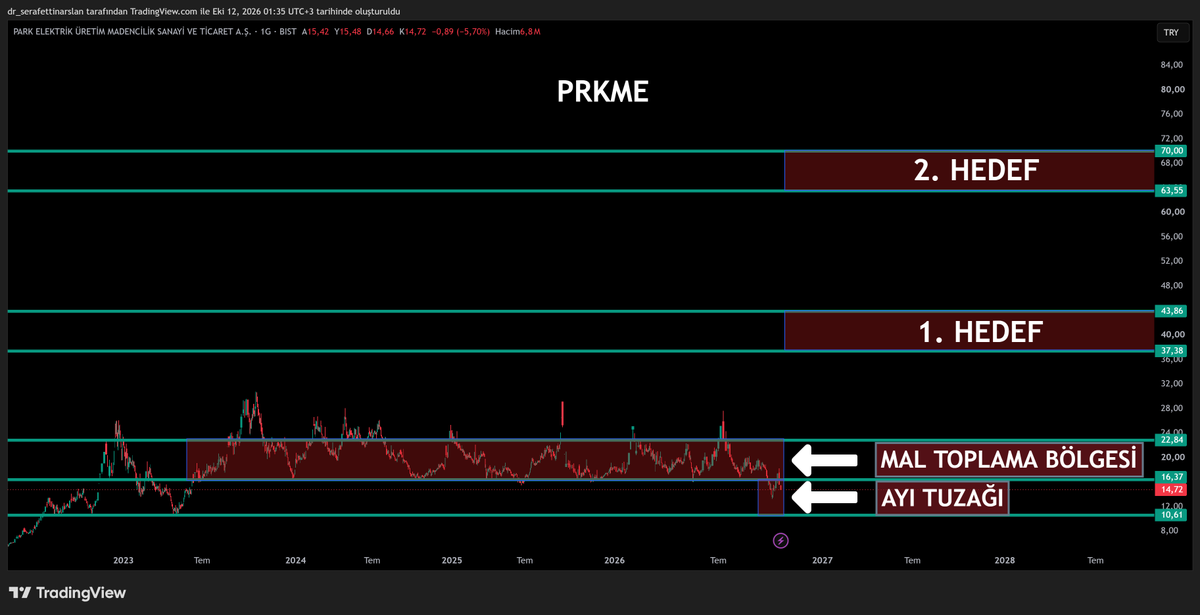The image size is (1200, 615).
Task: Click the AYI TUZAĞI label
Action: pos(942,498)
